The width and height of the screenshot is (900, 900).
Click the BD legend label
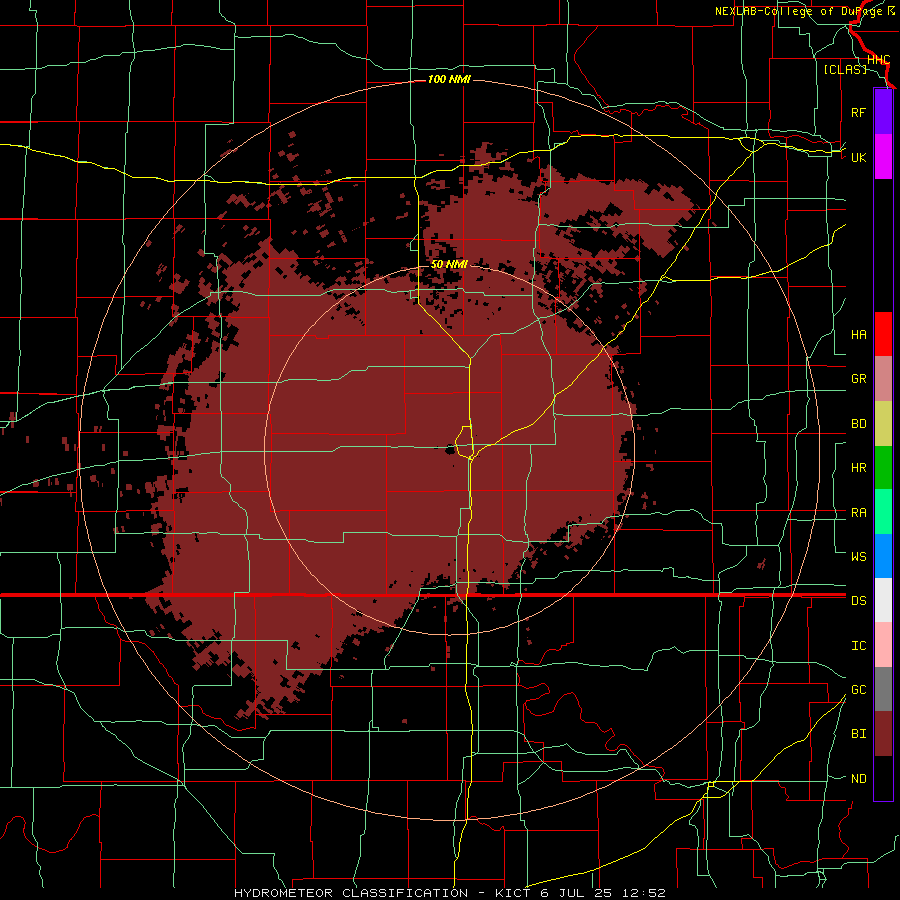point(858,424)
